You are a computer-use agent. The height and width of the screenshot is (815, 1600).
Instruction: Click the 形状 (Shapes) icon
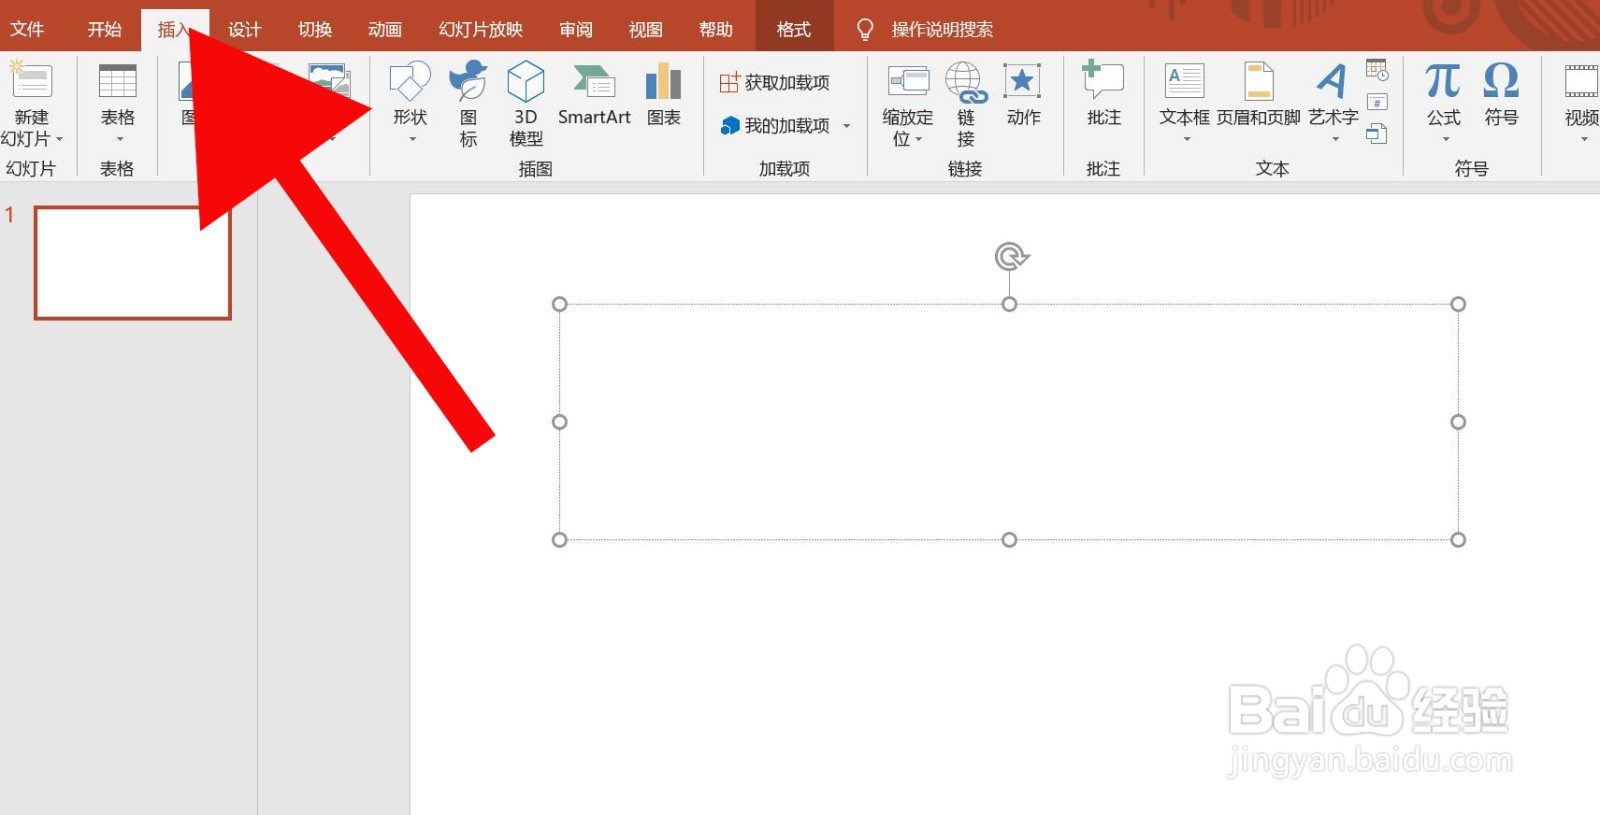tap(410, 81)
